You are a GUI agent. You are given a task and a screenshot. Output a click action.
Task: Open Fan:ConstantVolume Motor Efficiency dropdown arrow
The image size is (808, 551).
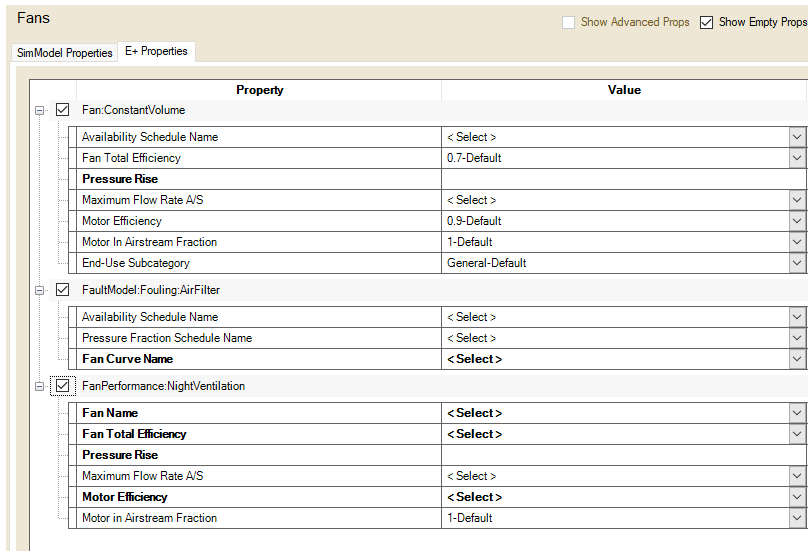pos(797,221)
